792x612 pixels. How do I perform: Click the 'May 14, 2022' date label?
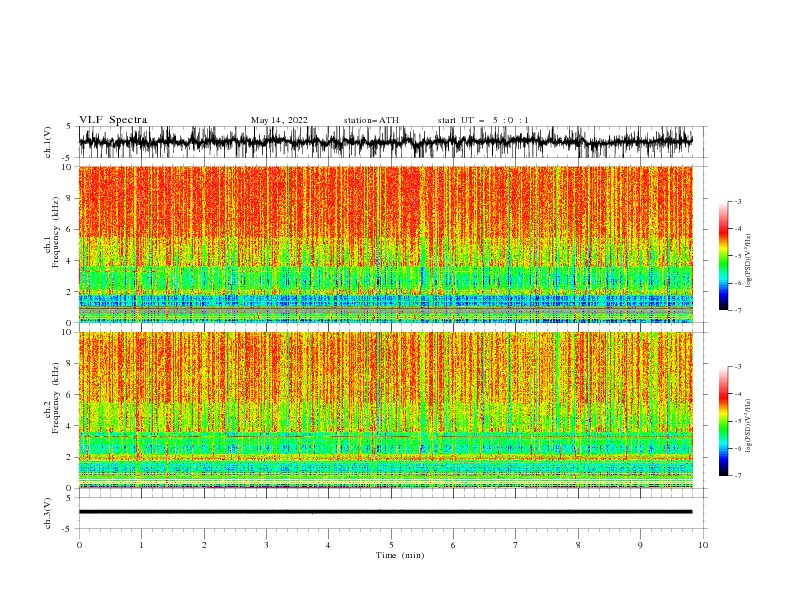tap(279, 120)
